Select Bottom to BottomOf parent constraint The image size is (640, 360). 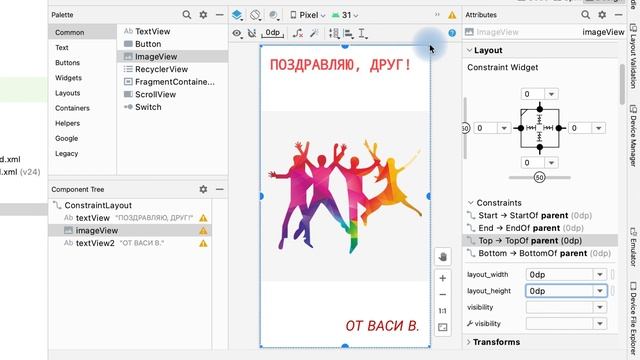540,253
